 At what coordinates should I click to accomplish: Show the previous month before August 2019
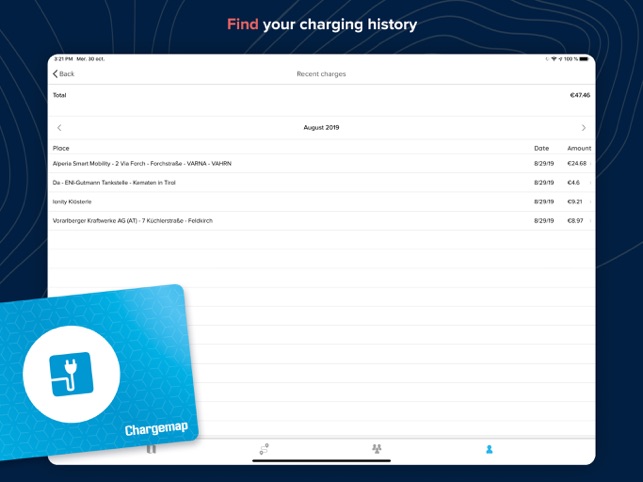coord(59,128)
